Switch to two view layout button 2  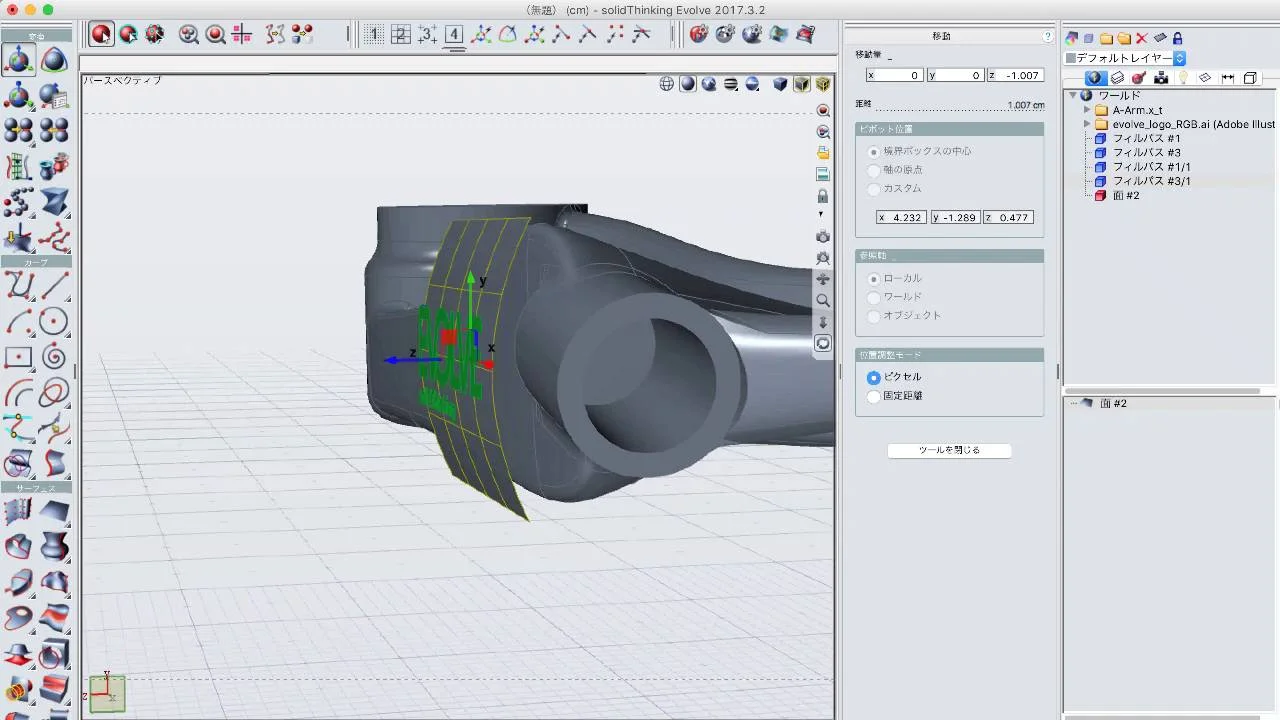(401, 34)
